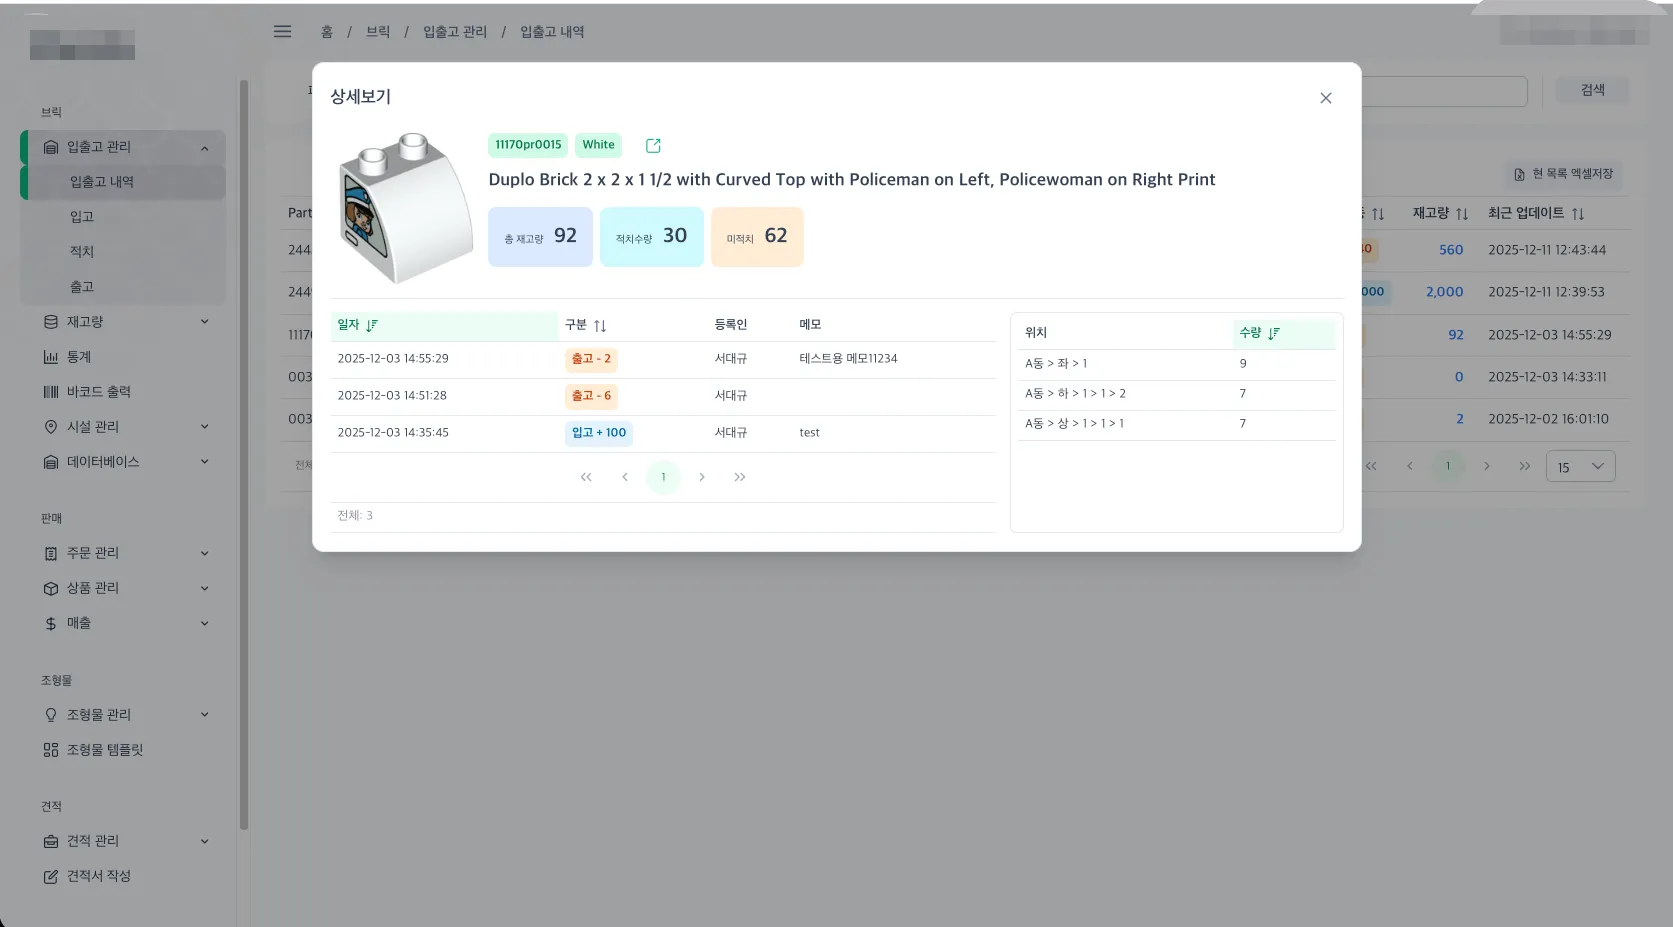Viewport: 1673px width, 927px height.
Task: Open the page size dropdown showing 15
Action: [x=1580, y=466]
